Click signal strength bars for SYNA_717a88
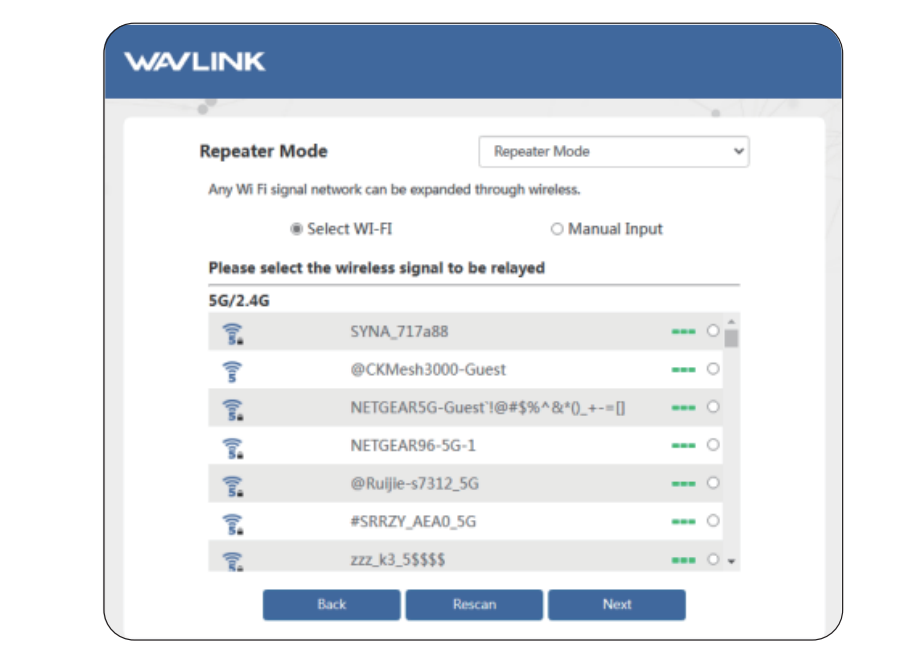 pos(683,332)
